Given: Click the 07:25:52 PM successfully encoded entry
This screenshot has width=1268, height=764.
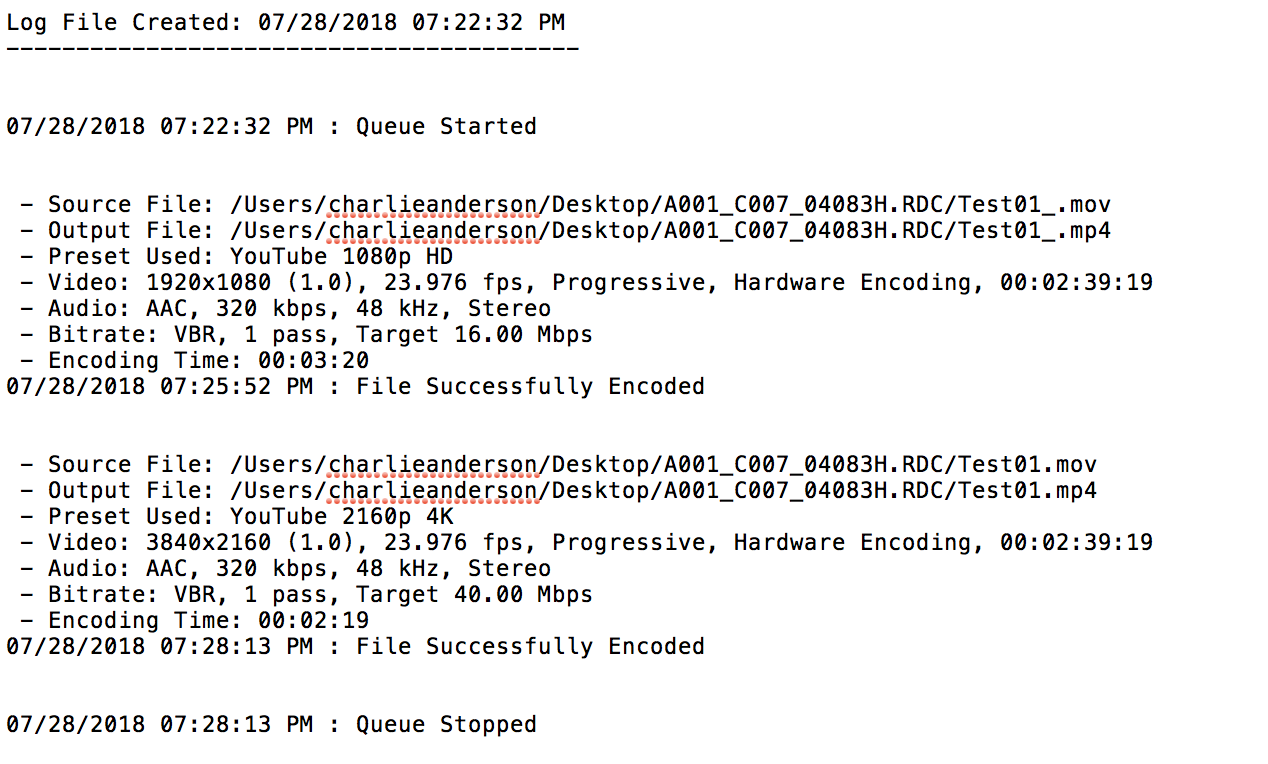Looking at the screenshot, I should pos(355,387).
